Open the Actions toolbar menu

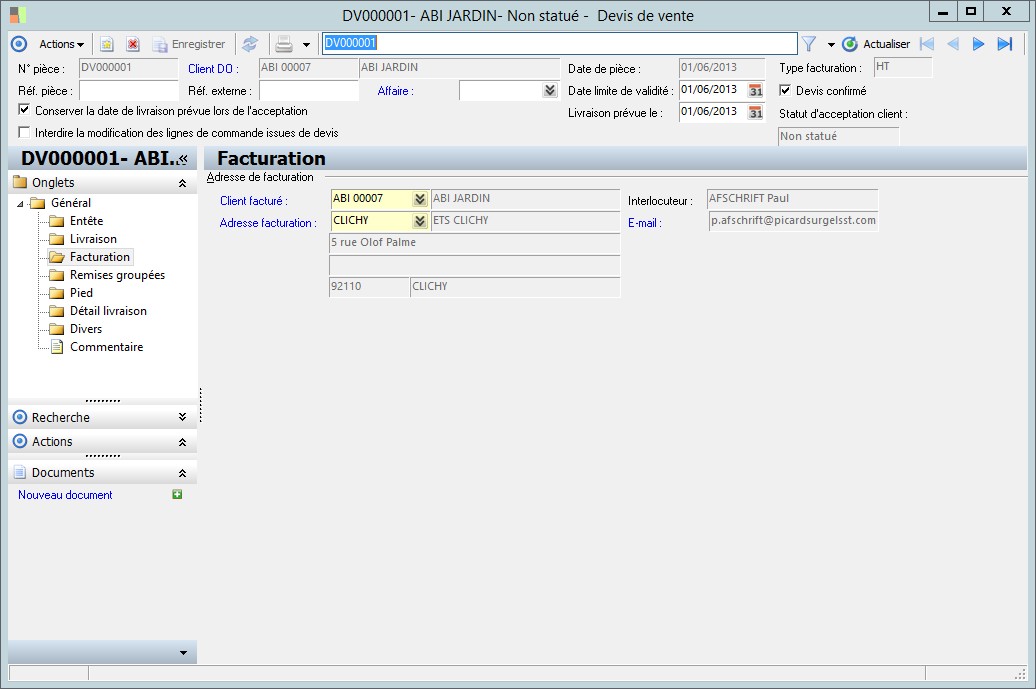60,44
